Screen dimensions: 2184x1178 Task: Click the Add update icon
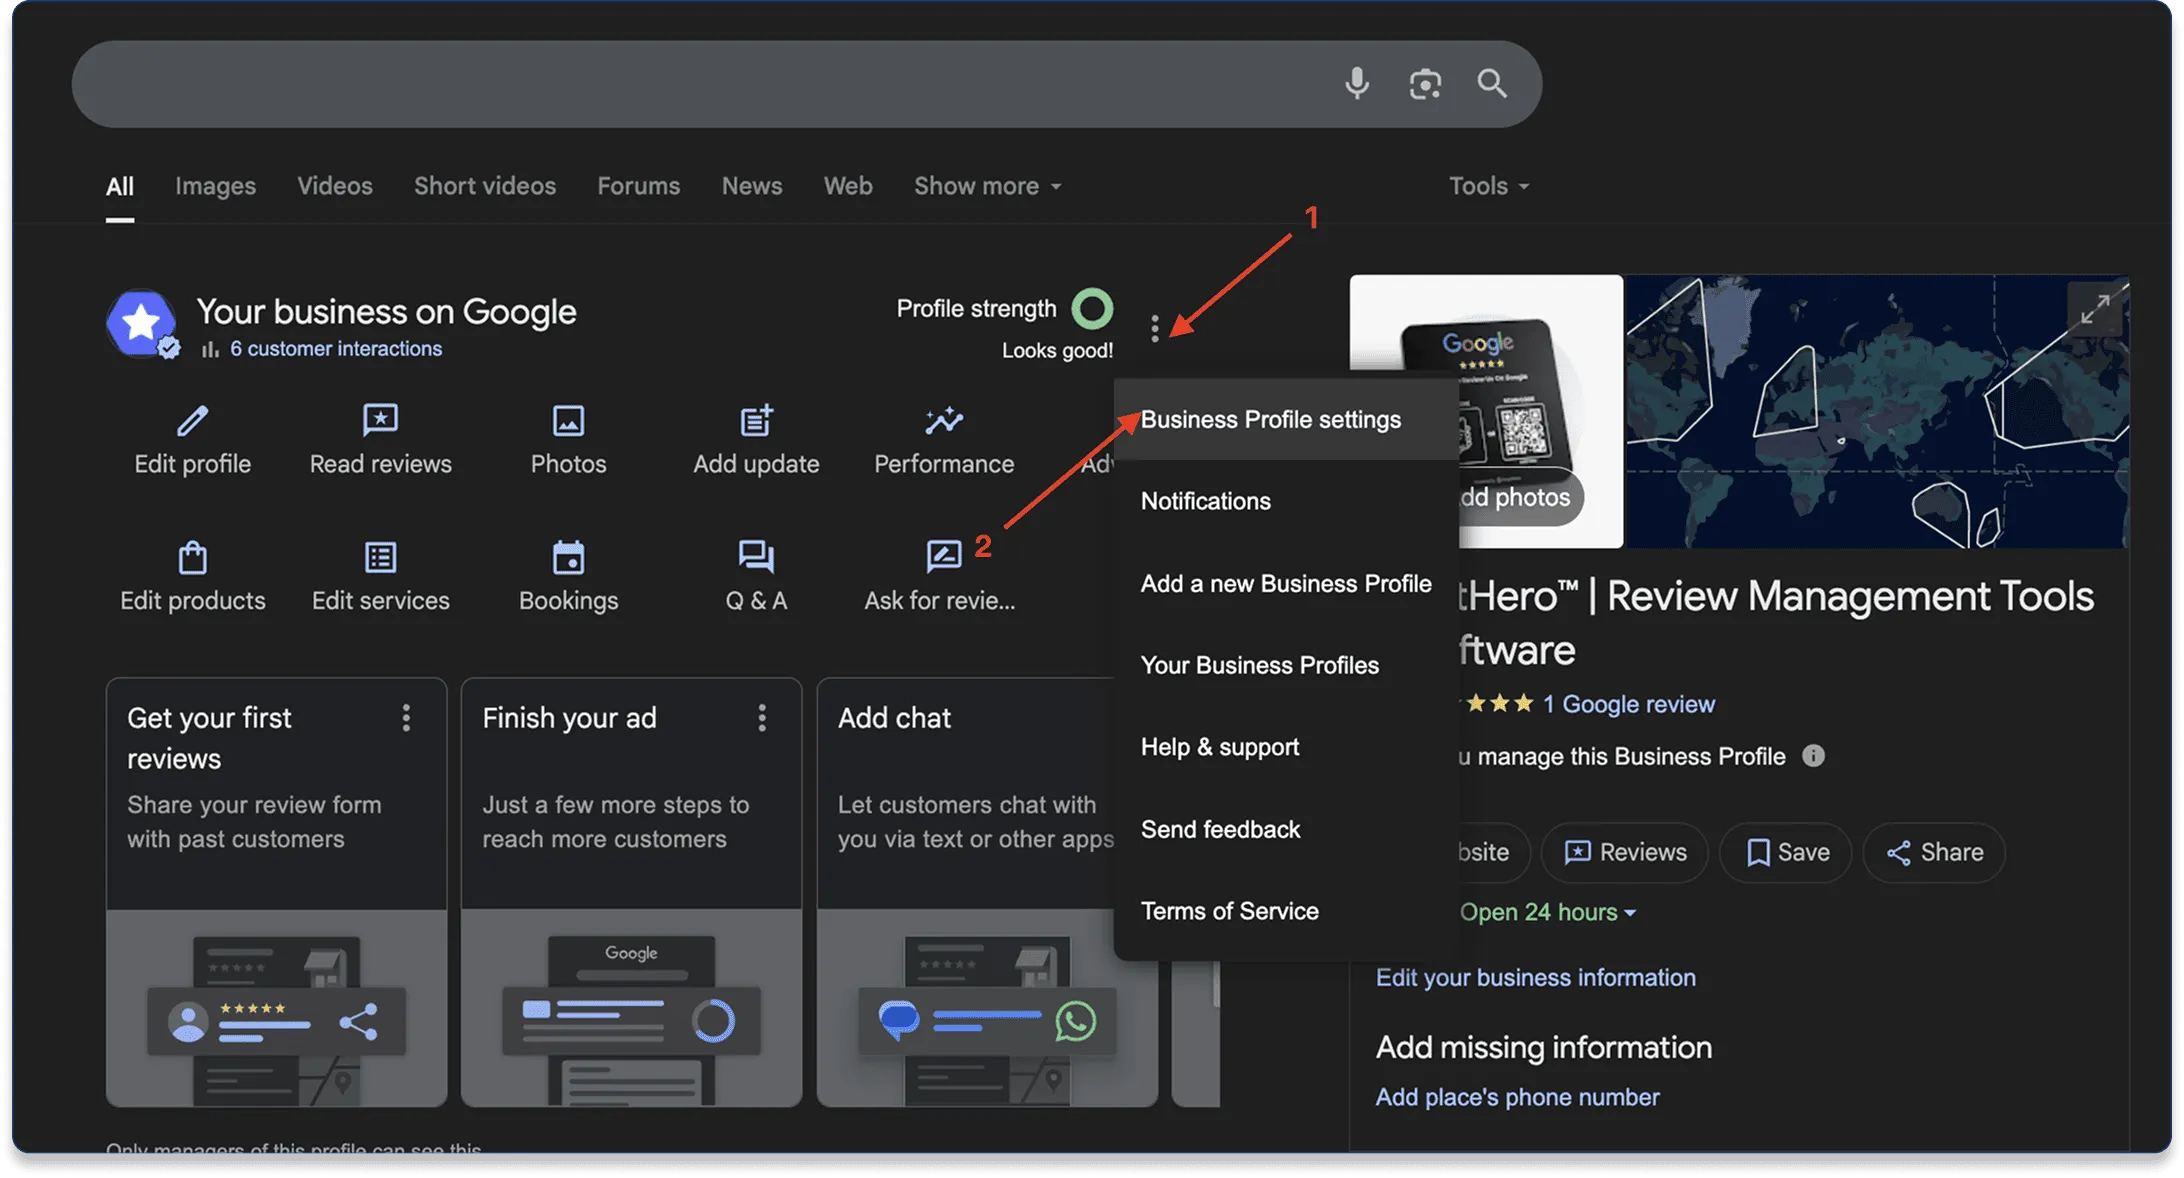point(756,421)
